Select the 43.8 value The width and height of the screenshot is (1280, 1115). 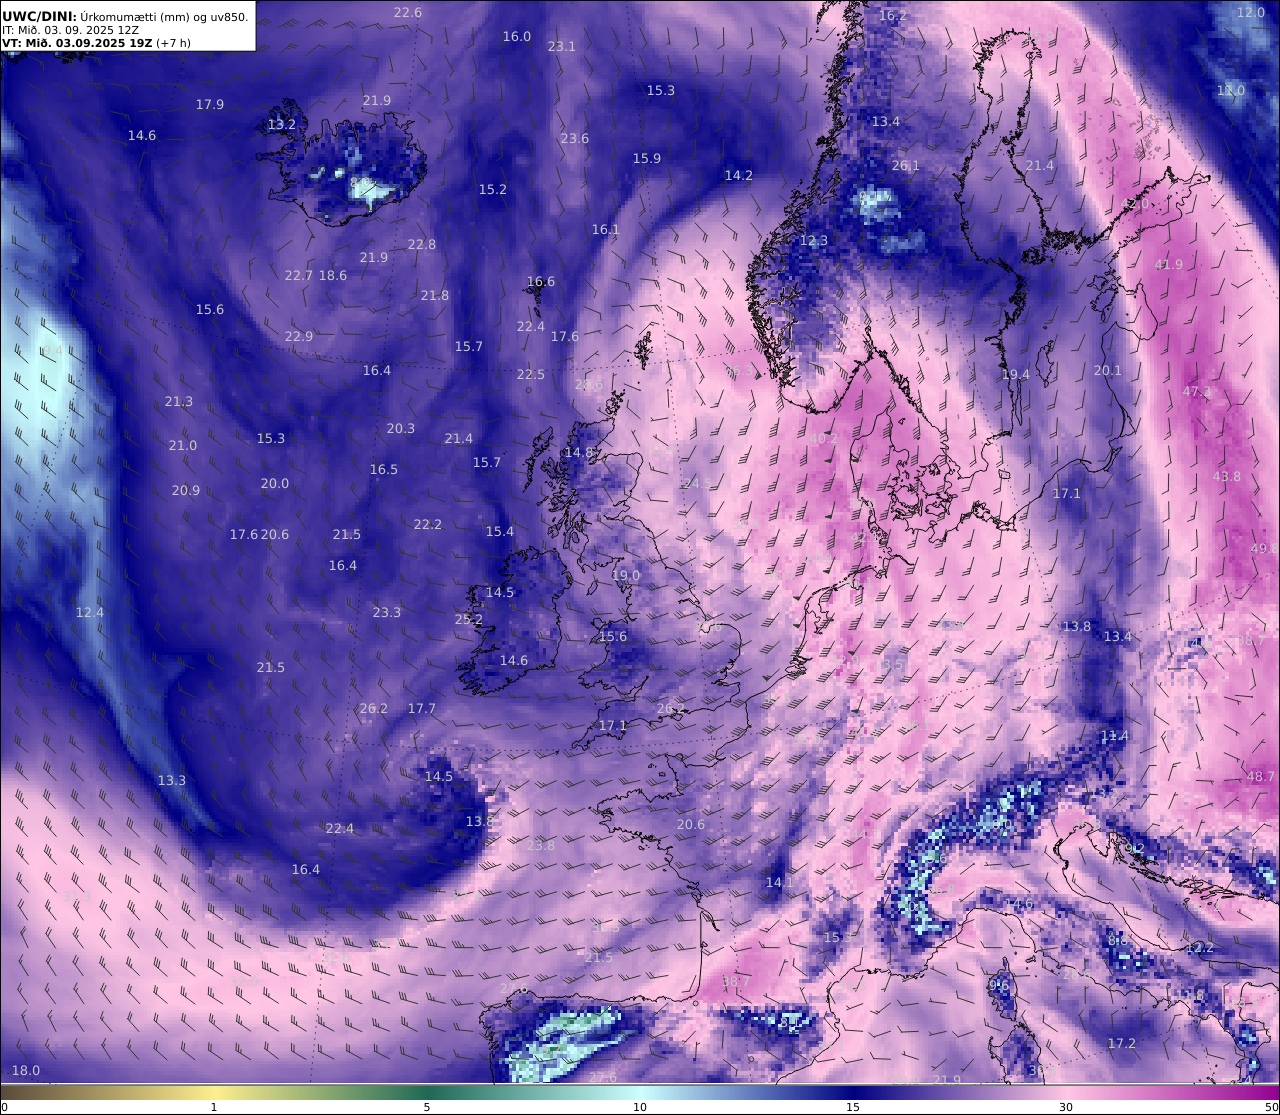pyautogui.click(x=1227, y=477)
